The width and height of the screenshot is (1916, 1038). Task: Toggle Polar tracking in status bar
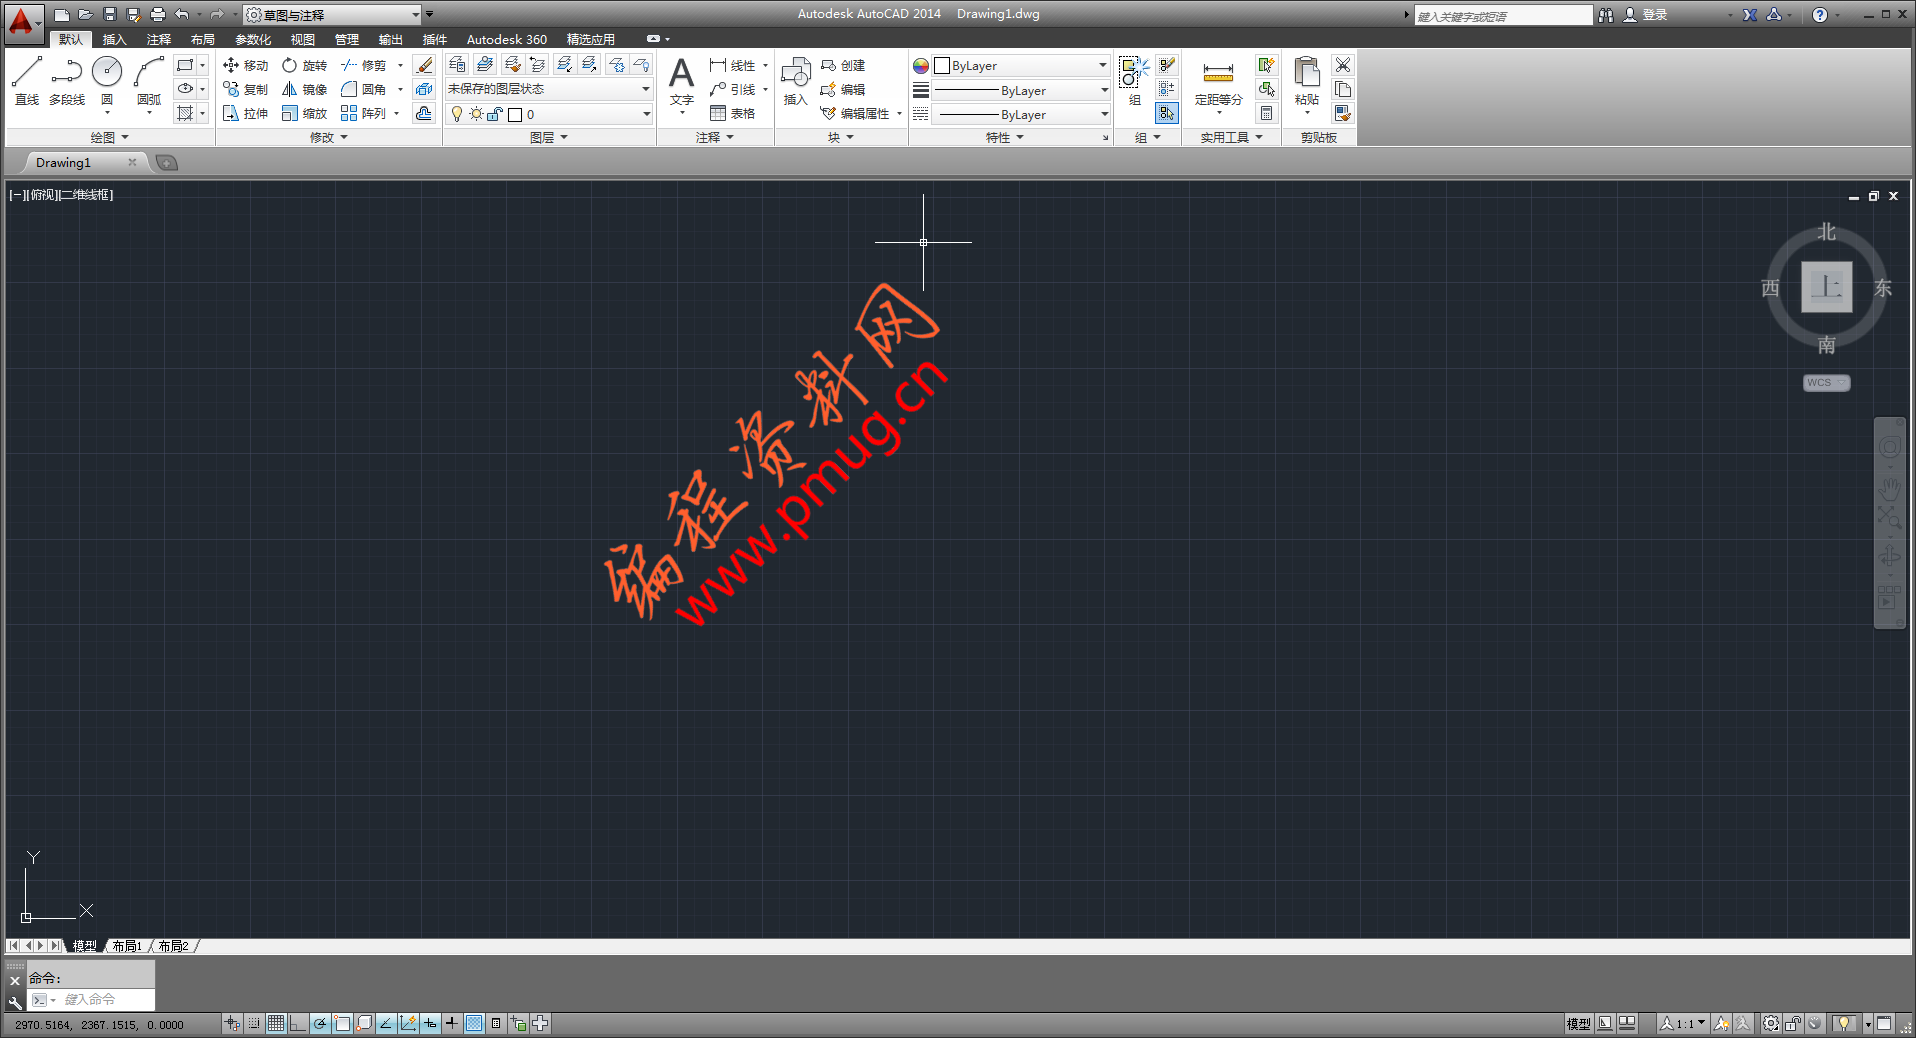point(320,1023)
